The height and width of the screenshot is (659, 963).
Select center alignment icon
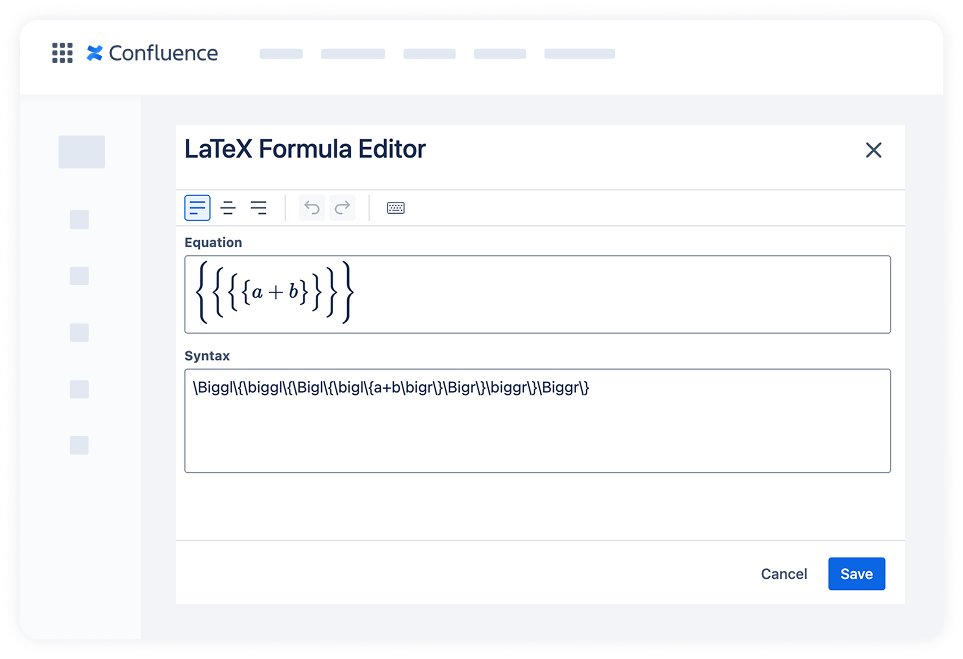point(228,208)
